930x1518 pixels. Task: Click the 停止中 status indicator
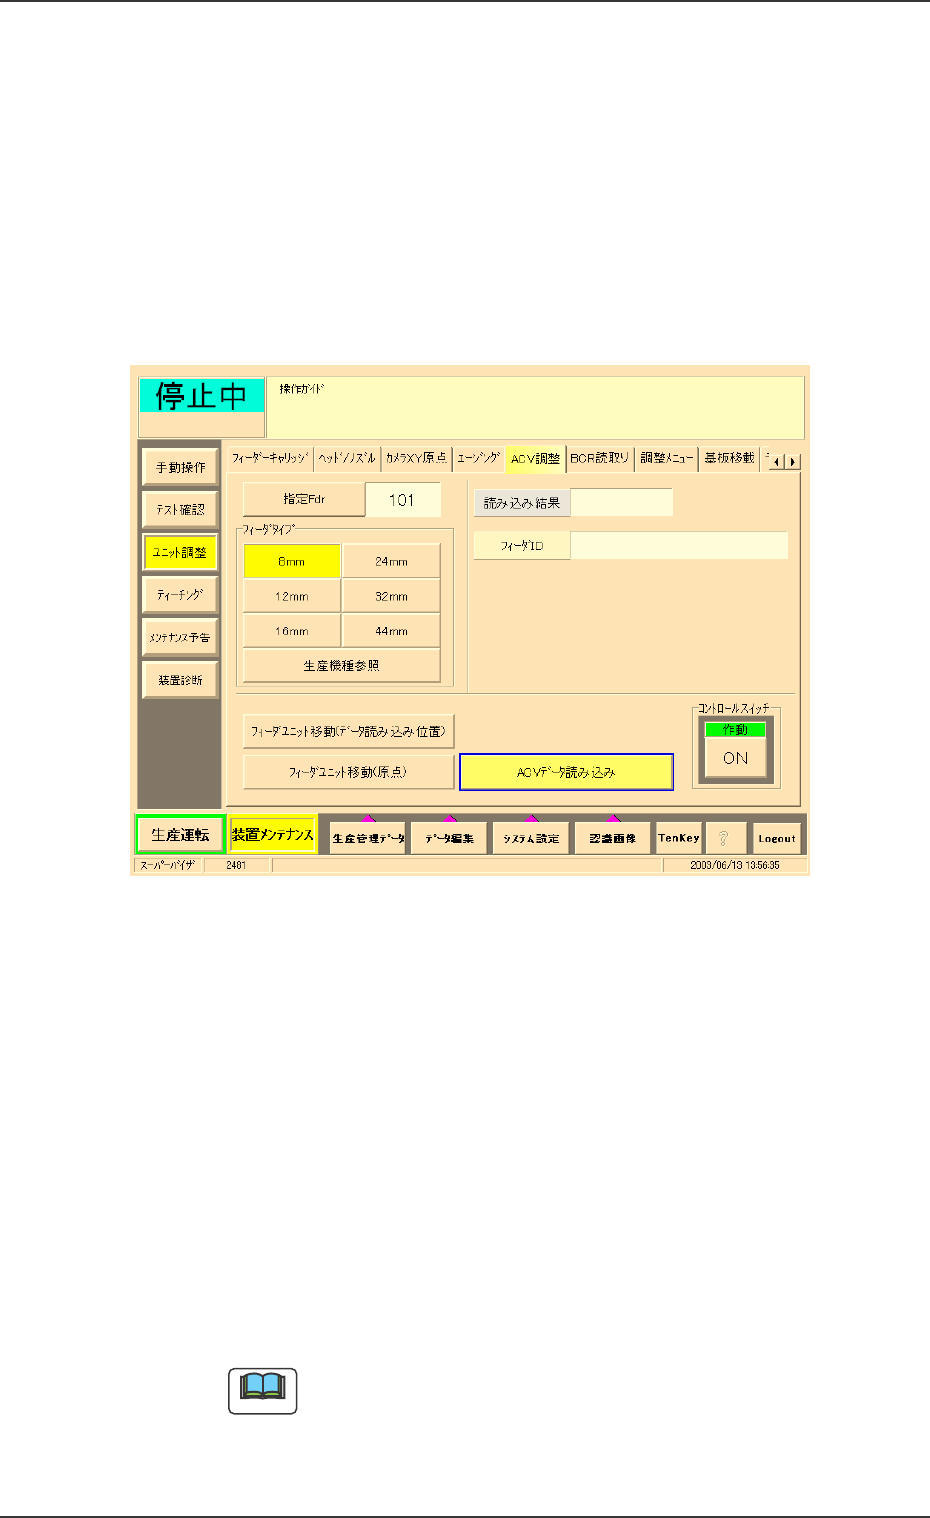[201, 396]
